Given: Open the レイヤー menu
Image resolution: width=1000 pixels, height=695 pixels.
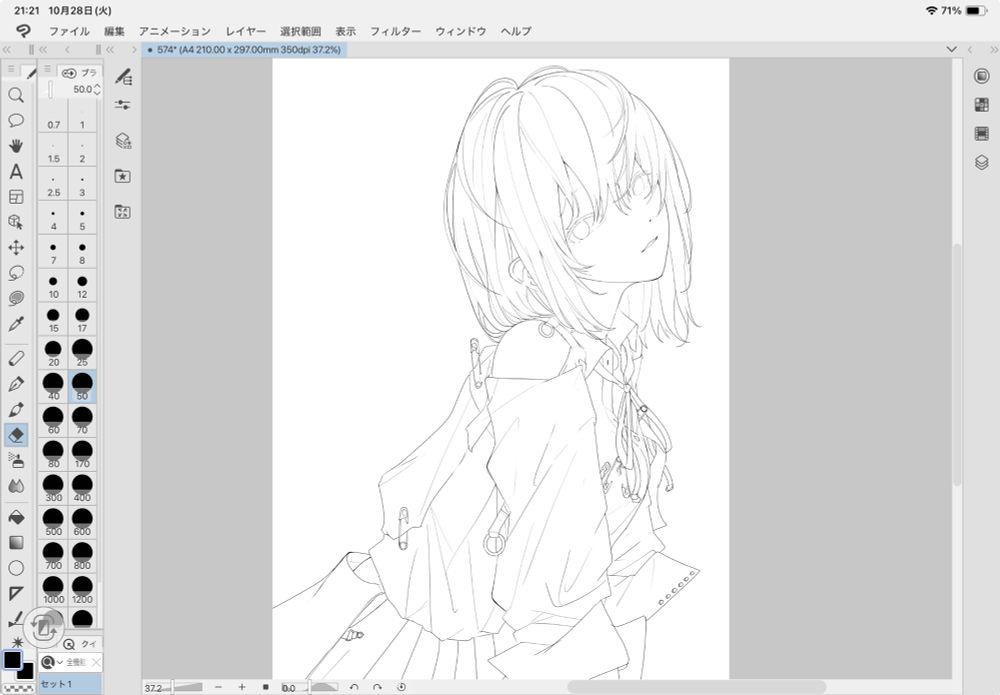Looking at the screenshot, I should 246,31.
